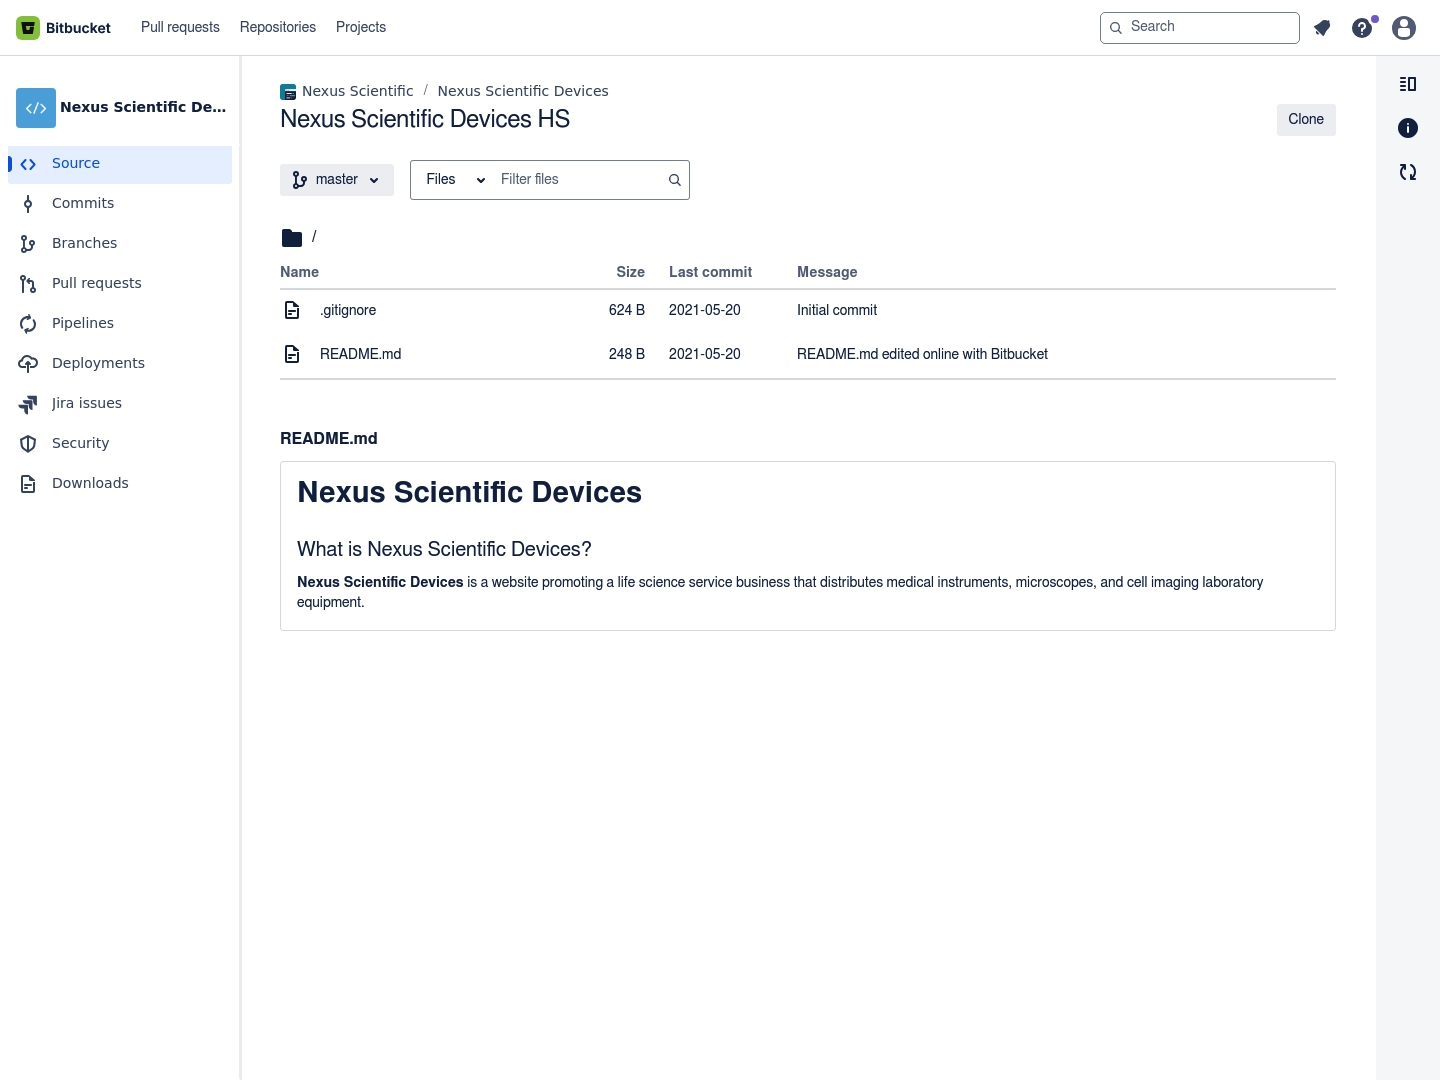The width and height of the screenshot is (1440, 1080).
Task: Open Projects in top navigation
Action: pos(361,27)
